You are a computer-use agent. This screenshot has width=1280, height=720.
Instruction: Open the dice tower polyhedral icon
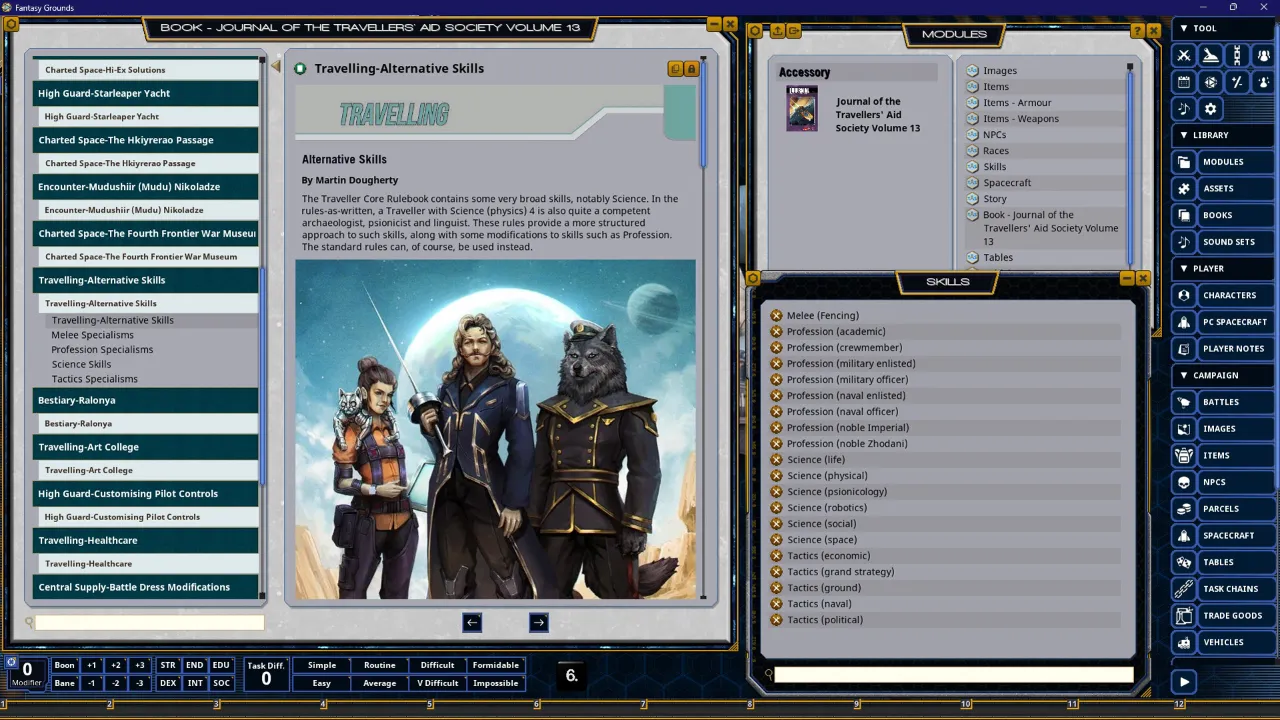click(x=1211, y=82)
